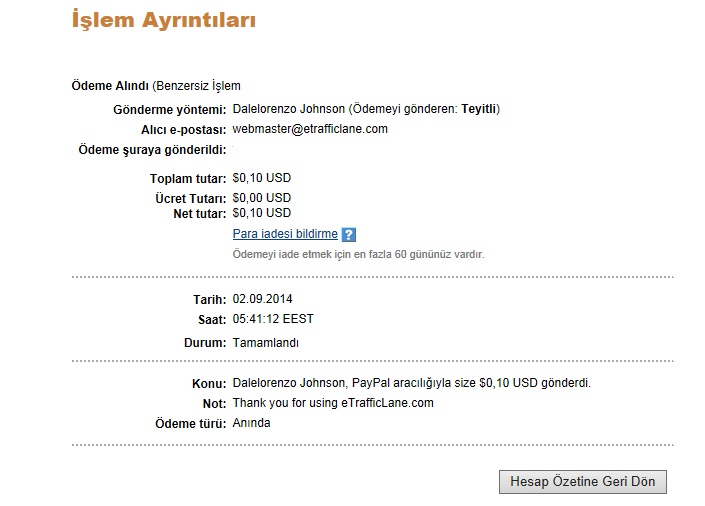Click the blue question mark help icon
The height and width of the screenshot is (506, 705).
tap(348, 234)
